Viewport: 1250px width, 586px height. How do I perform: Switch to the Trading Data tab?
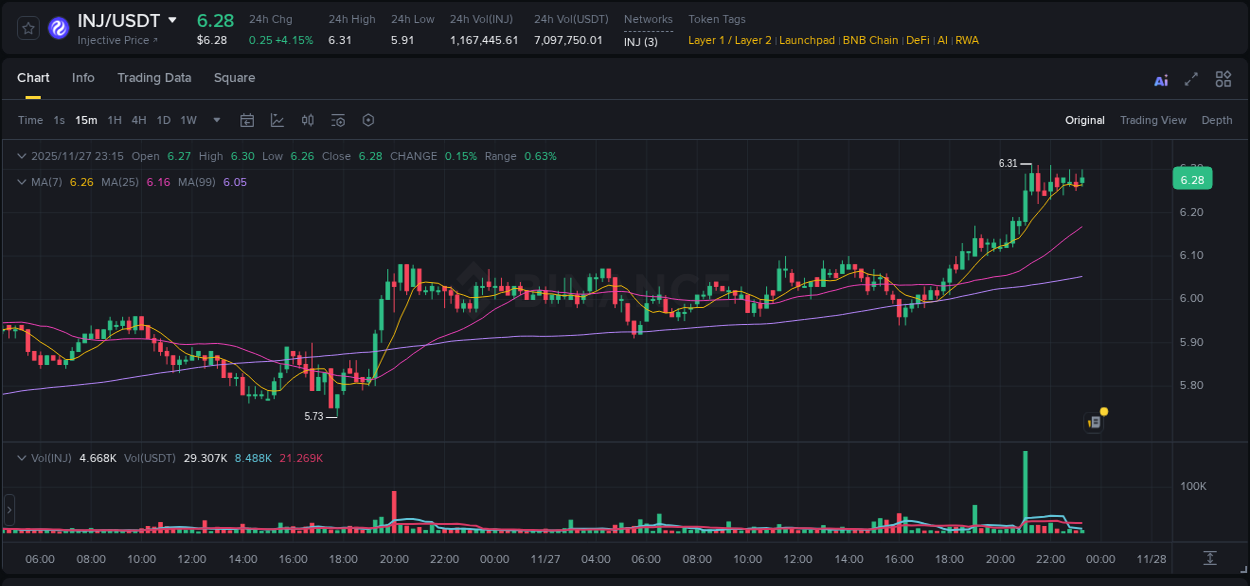point(154,78)
